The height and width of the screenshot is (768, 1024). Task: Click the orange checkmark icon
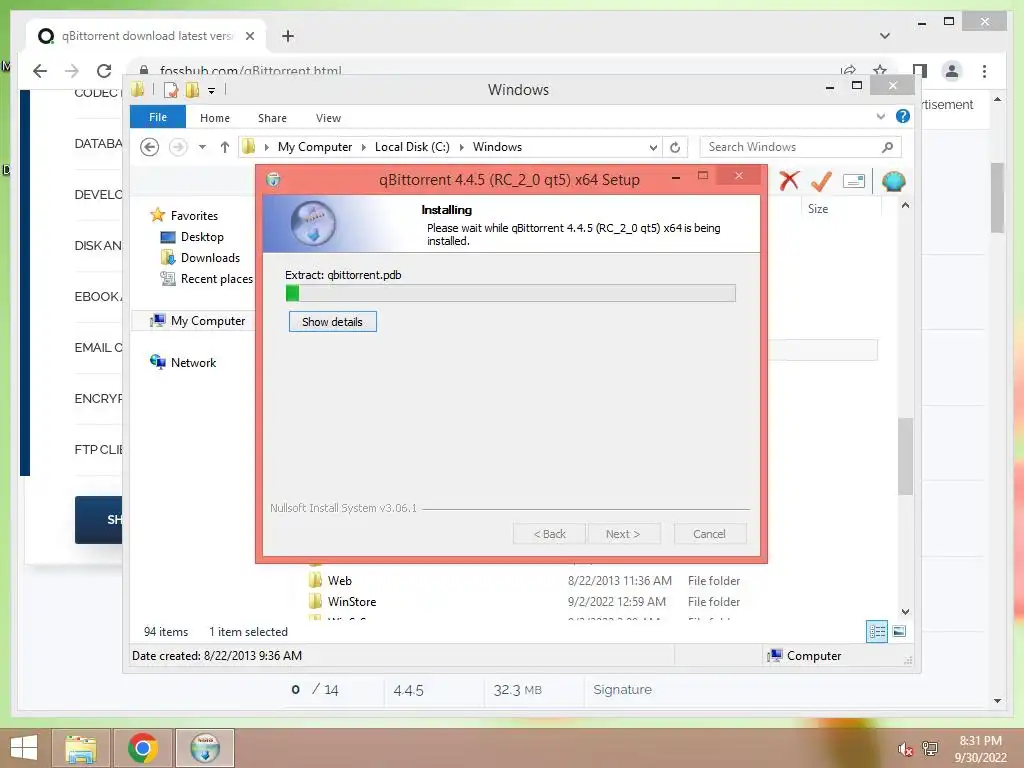[x=821, y=181]
